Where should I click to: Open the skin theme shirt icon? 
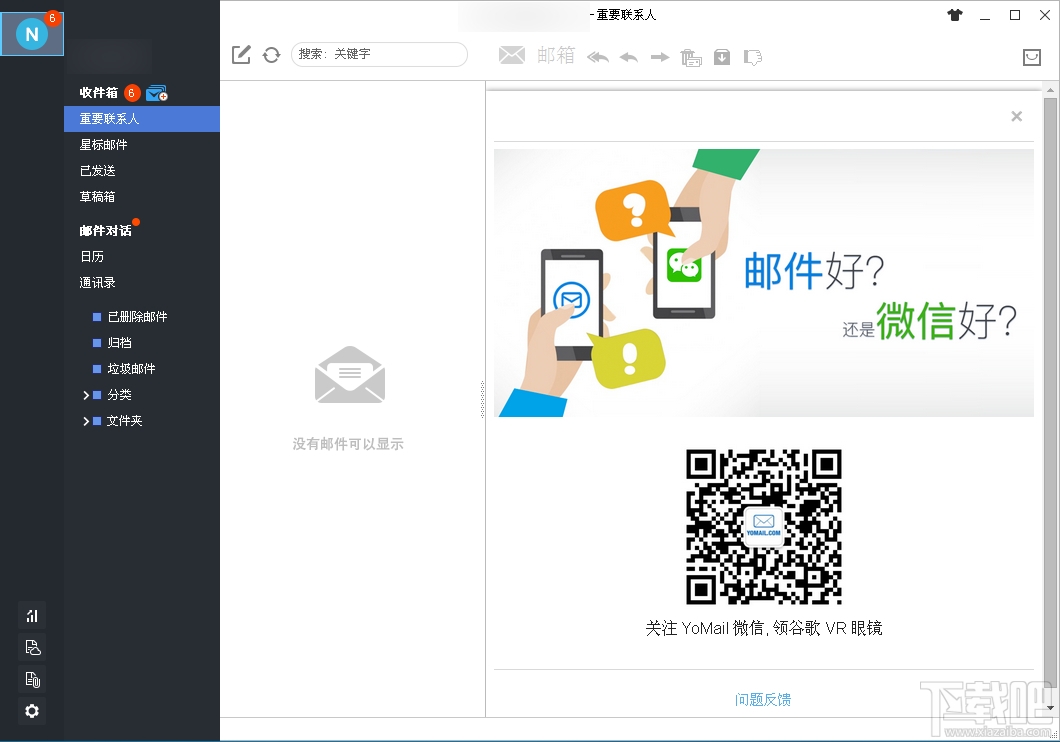[x=955, y=15]
